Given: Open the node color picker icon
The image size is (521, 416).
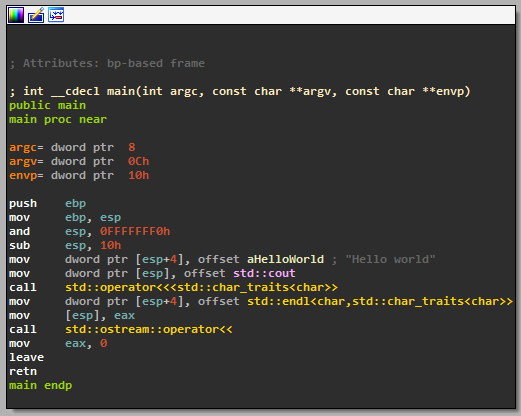Looking at the screenshot, I should [16, 15].
